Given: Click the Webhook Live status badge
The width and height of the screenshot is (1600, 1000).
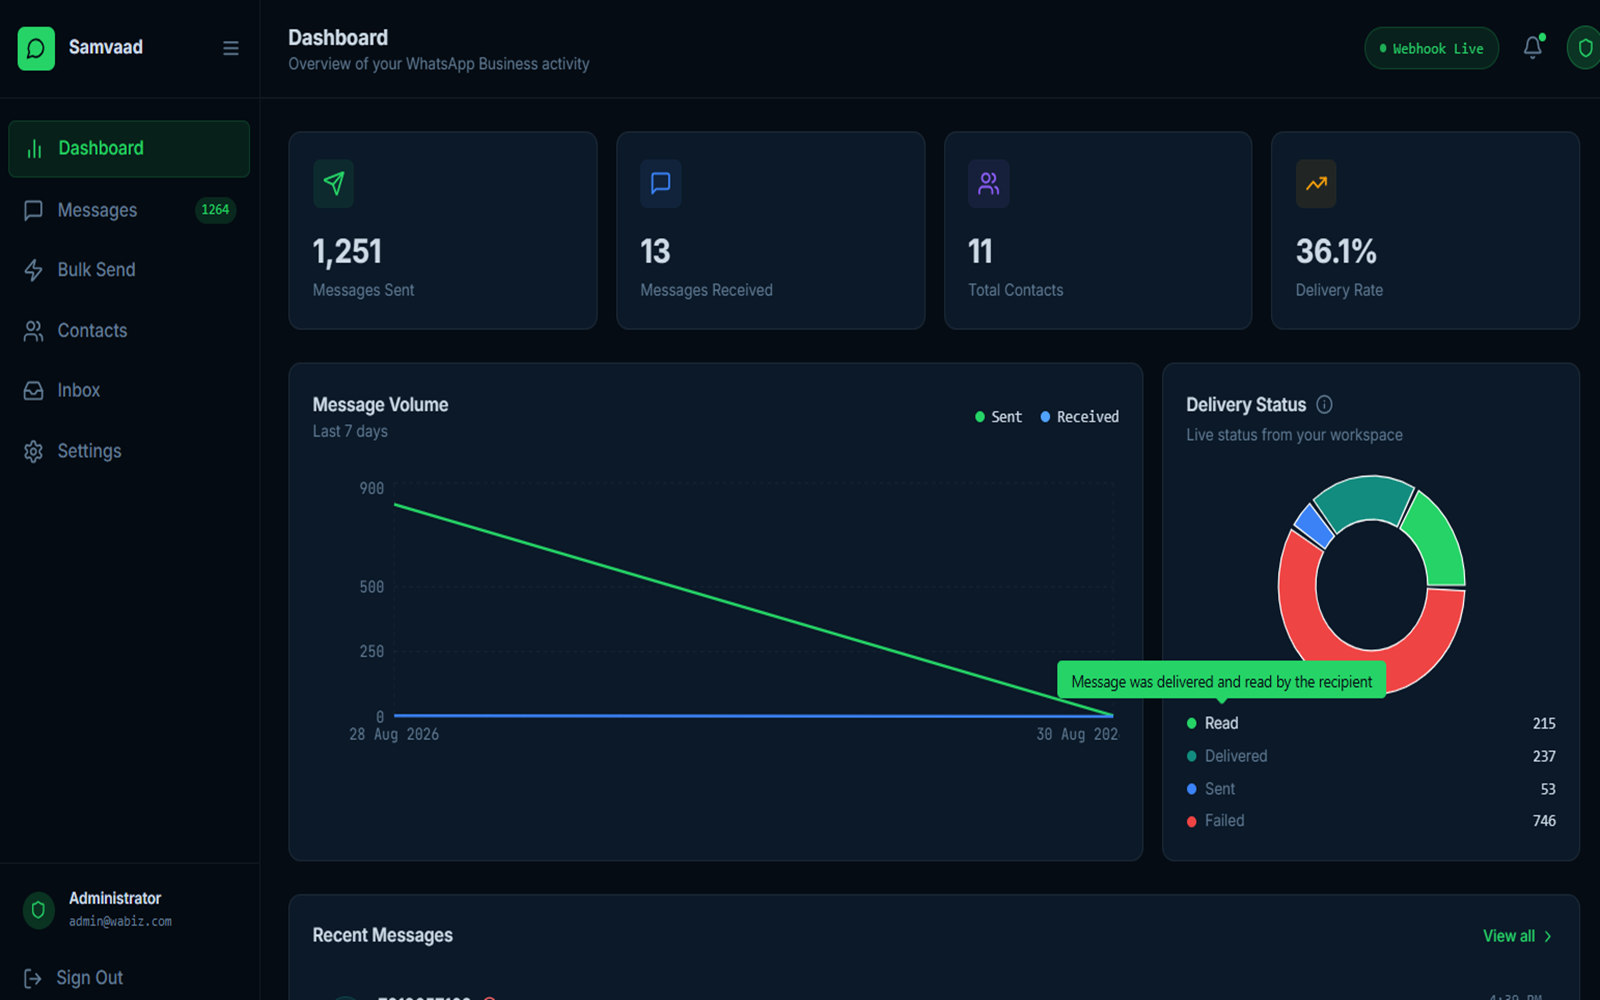Looking at the screenshot, I should [x=1431, y=48].
